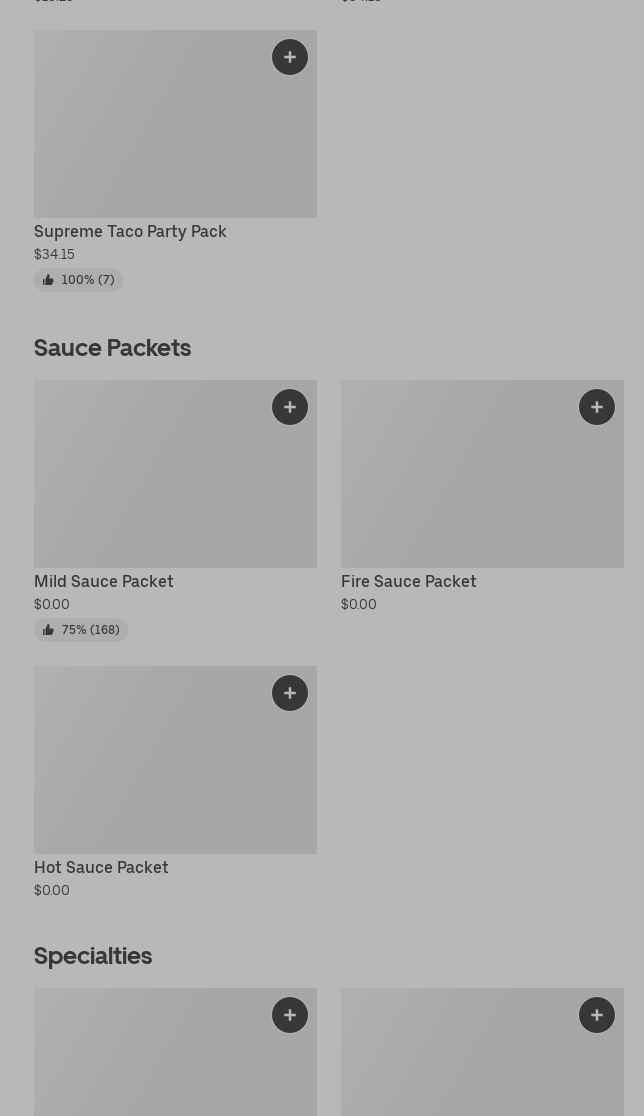Image resolution: width=644 pixels, height=1116 pixels.
Task: View the 75% (168) rating badge
Action: 82,630
